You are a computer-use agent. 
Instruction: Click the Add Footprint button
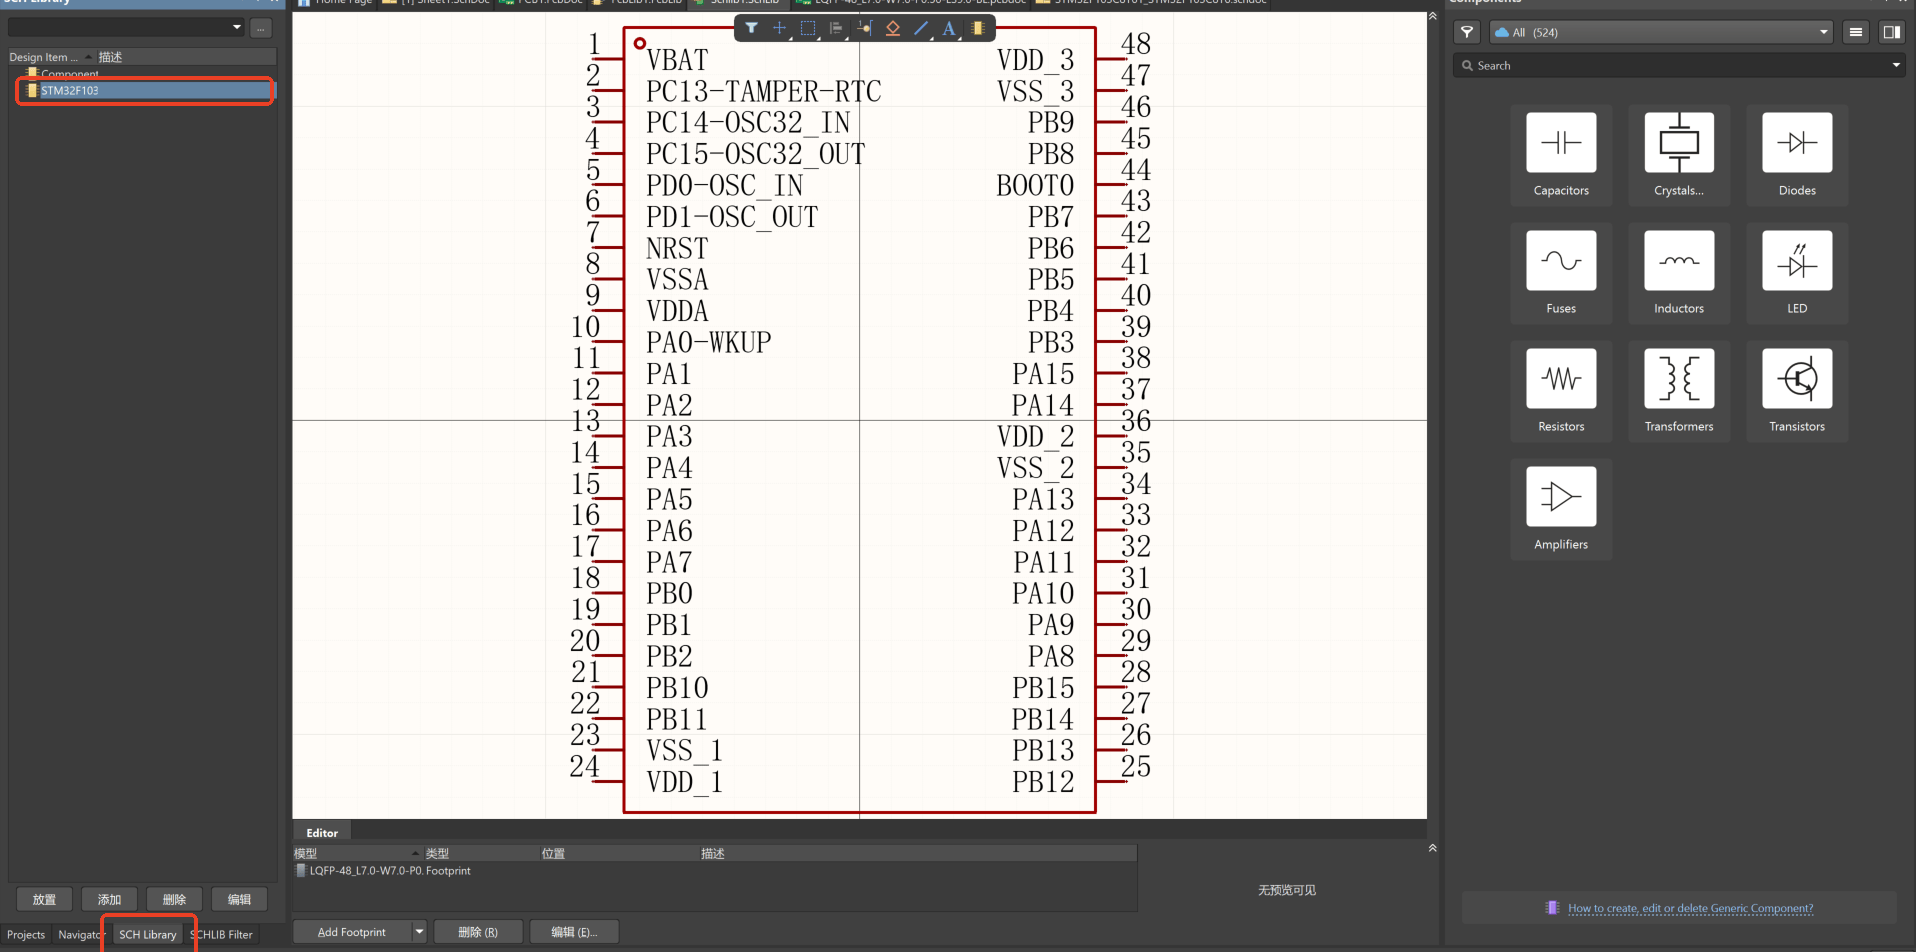pos(350,931)
